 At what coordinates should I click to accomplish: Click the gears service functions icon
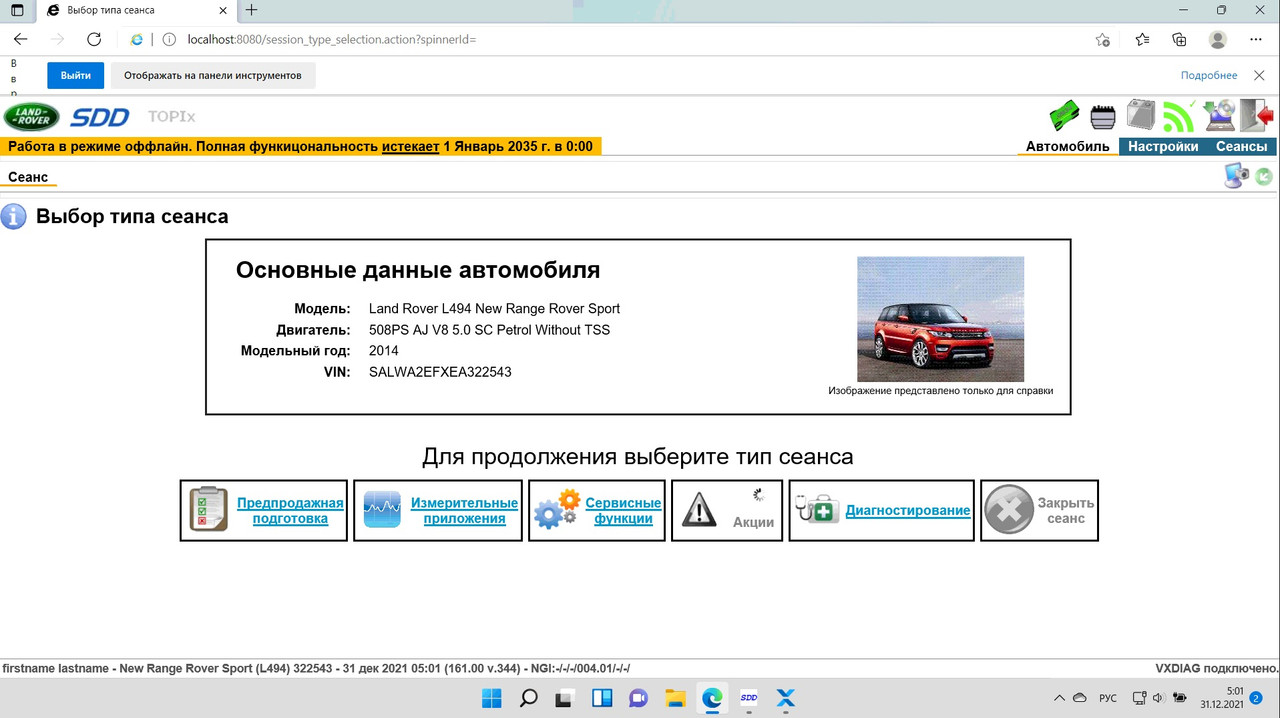(556, 509)
